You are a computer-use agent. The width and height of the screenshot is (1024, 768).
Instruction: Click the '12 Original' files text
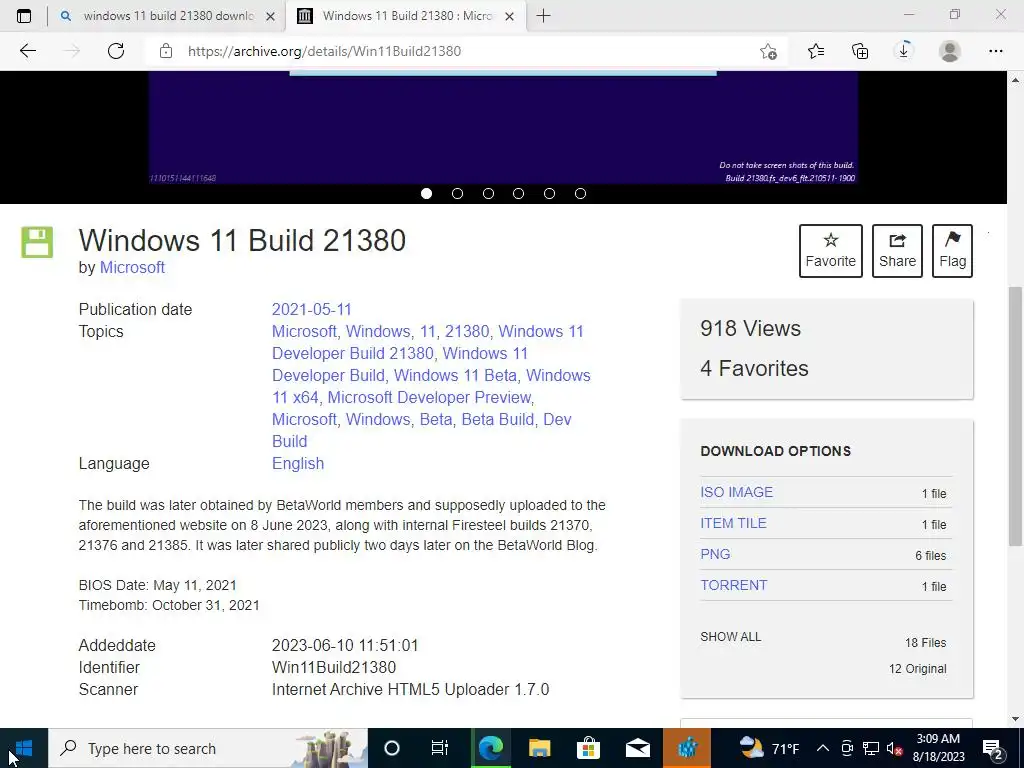pos(918,669)
